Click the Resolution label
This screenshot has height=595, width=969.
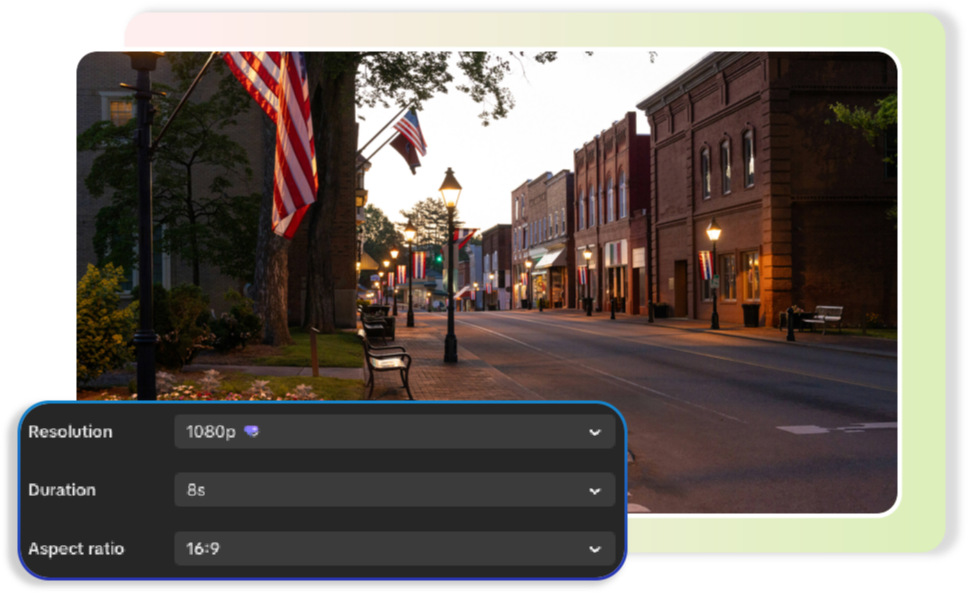tap(70, 431)
